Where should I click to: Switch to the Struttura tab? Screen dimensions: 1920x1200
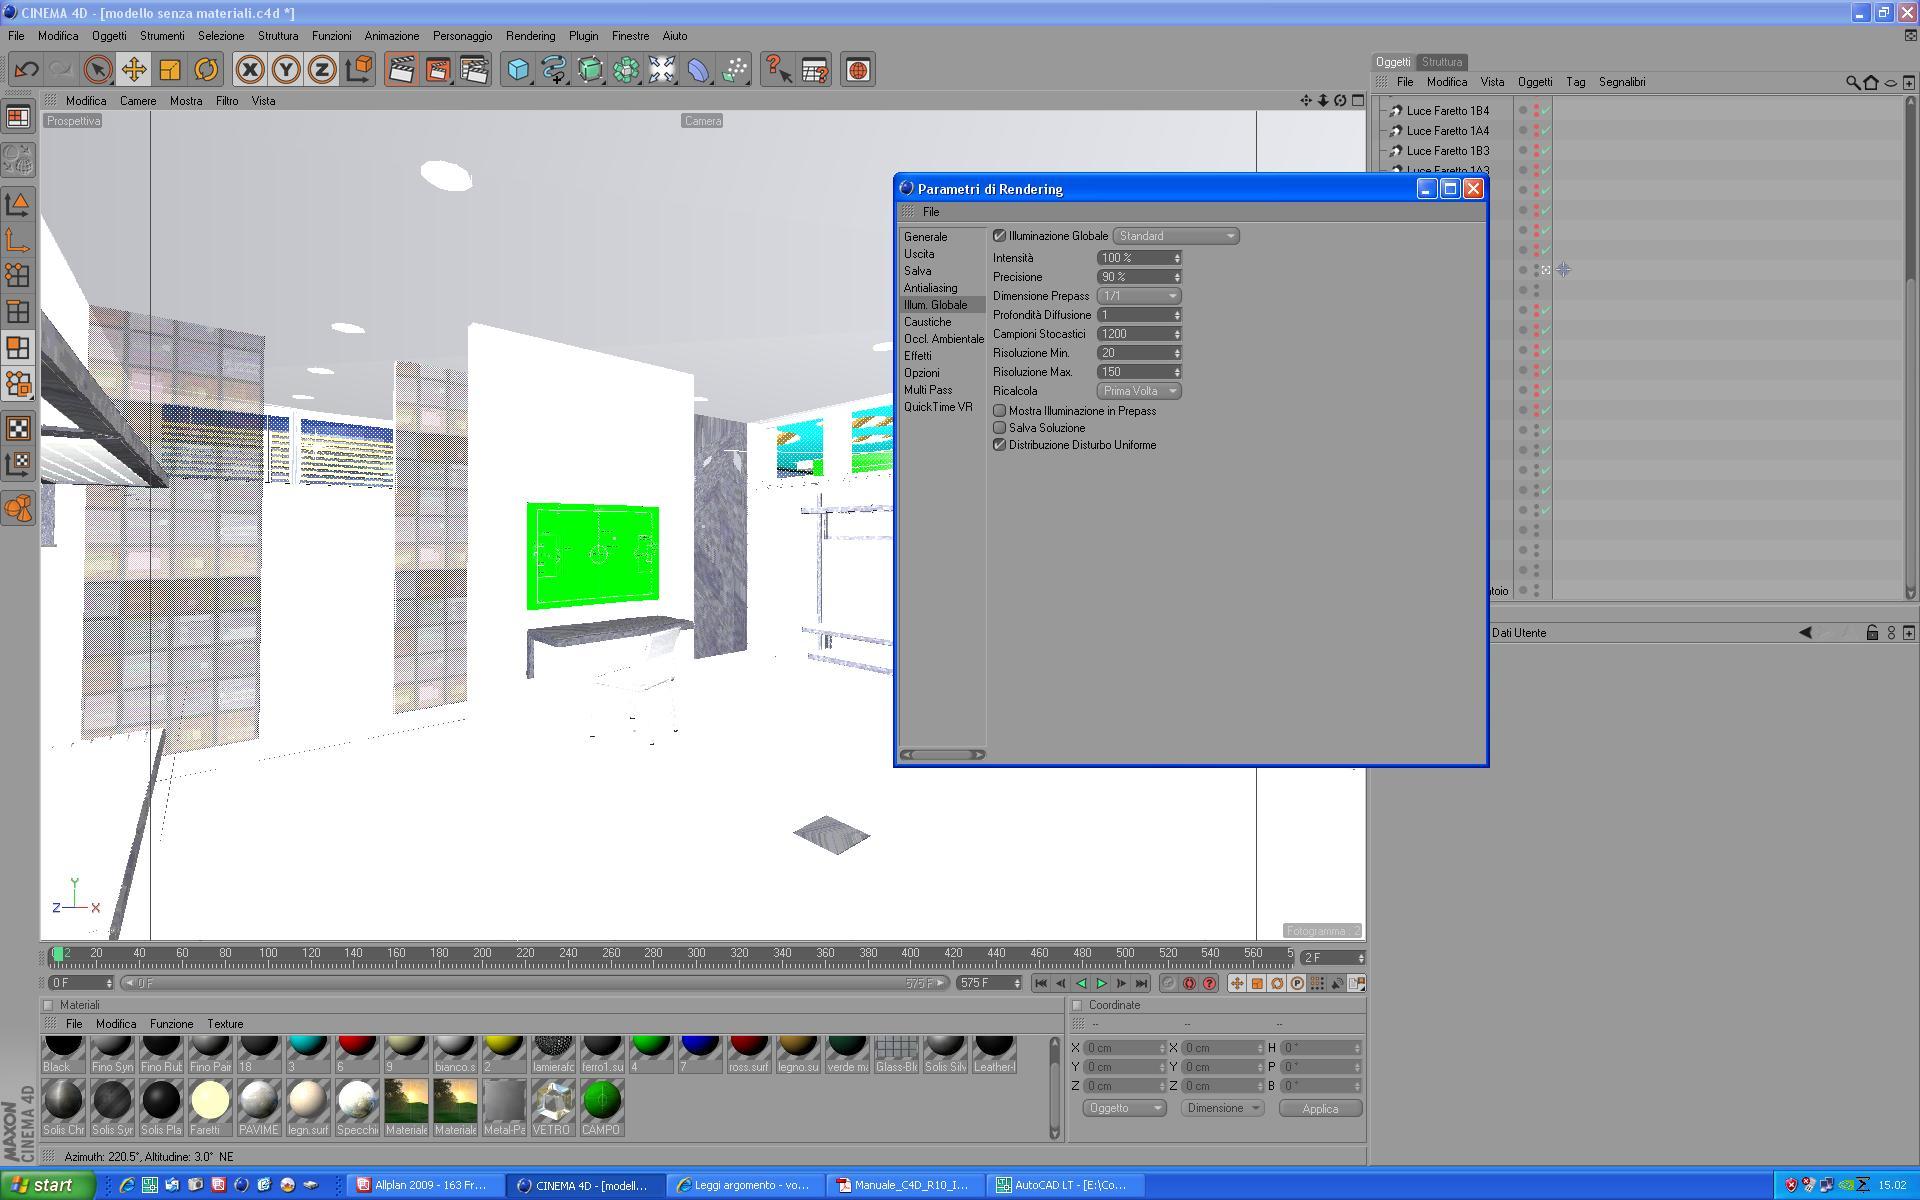coord(1441,62)
